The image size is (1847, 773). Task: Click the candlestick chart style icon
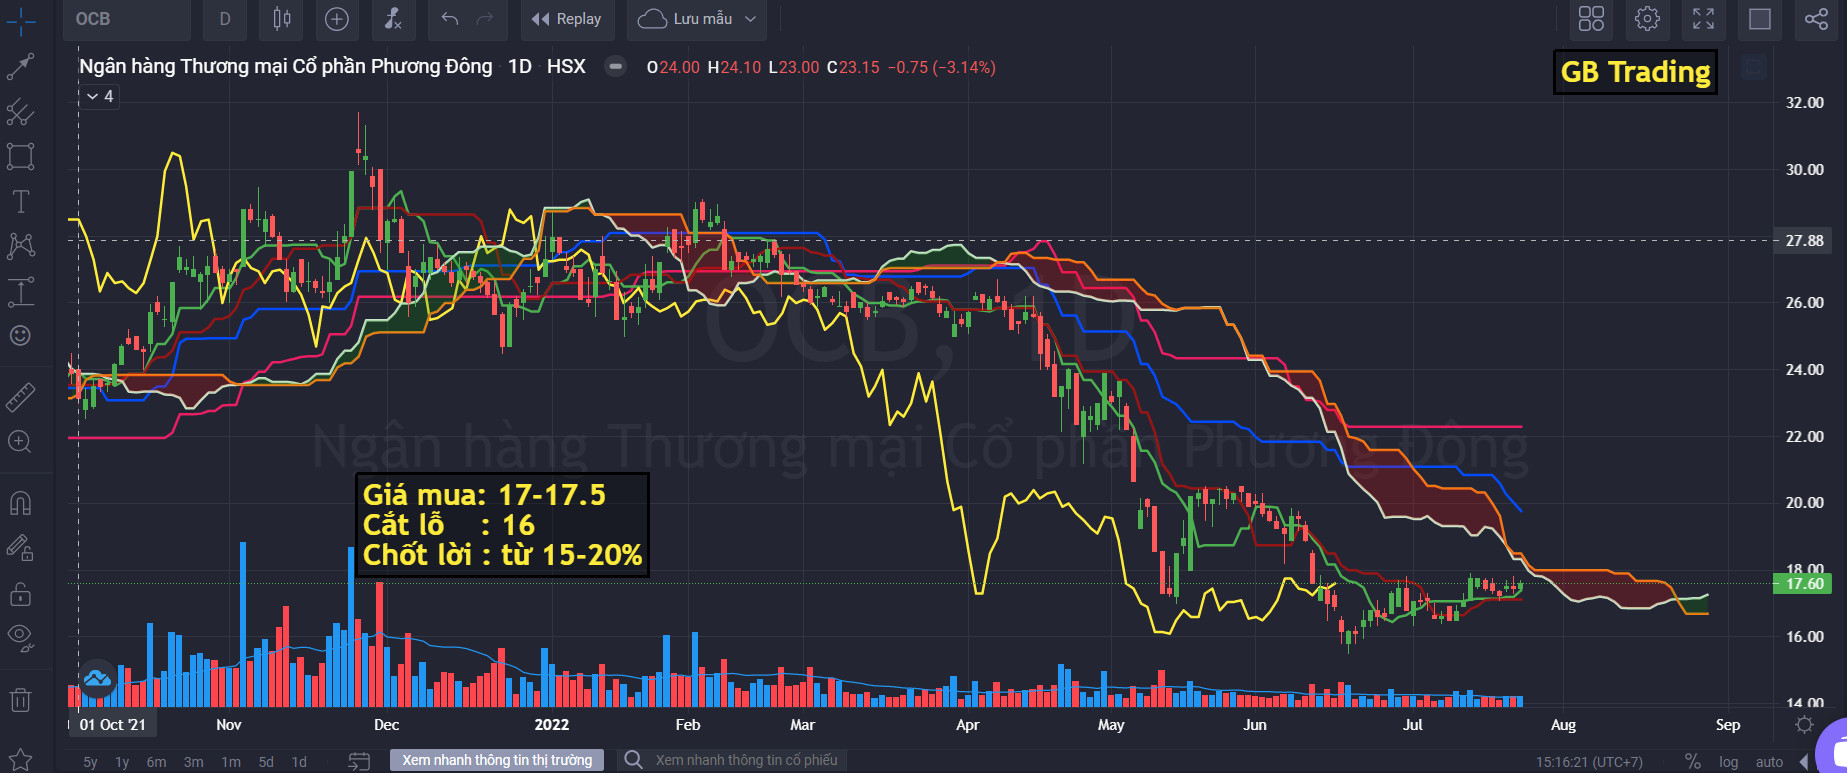(x=282, y=19)
